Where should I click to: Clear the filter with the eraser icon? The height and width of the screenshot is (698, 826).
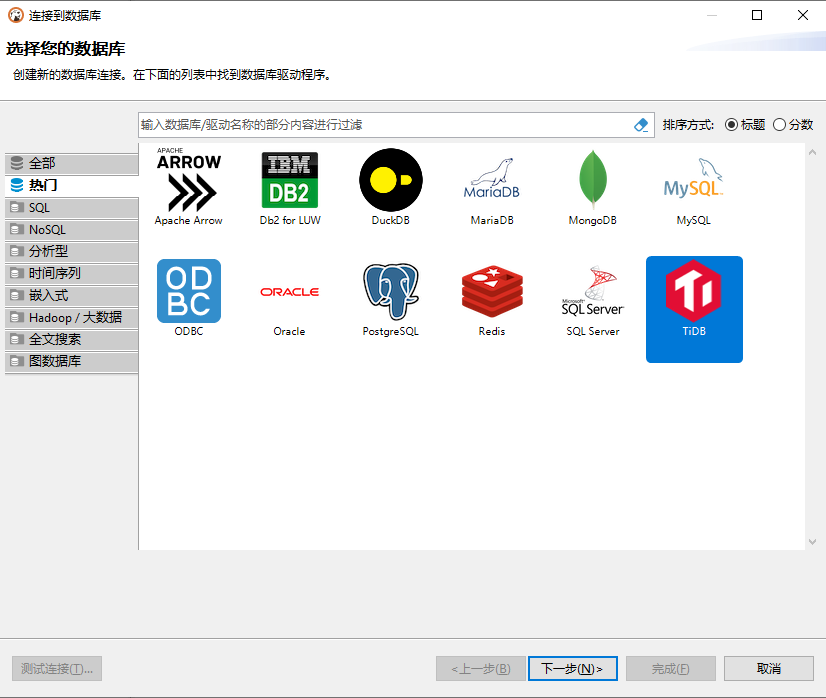pyautogui.click(x=641, y=125)
